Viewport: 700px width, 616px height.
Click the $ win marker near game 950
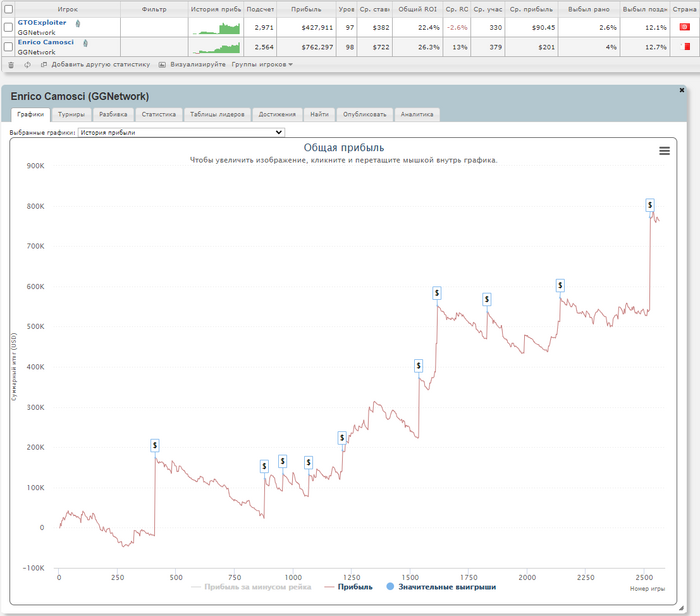pos(282,461)
